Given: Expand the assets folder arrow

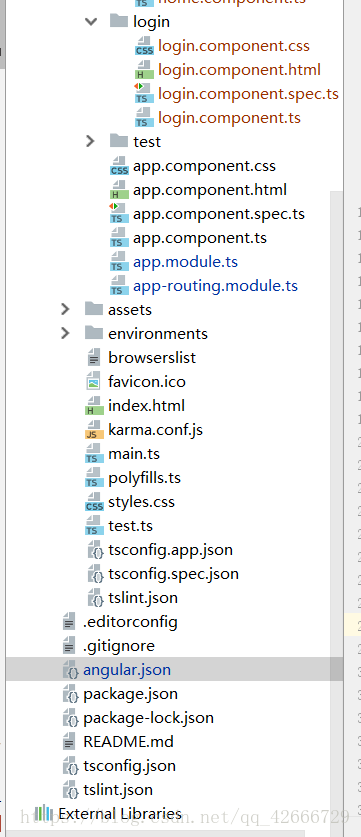Looking at the screenshot, I should pyautogui.click(x=65, y=309).
